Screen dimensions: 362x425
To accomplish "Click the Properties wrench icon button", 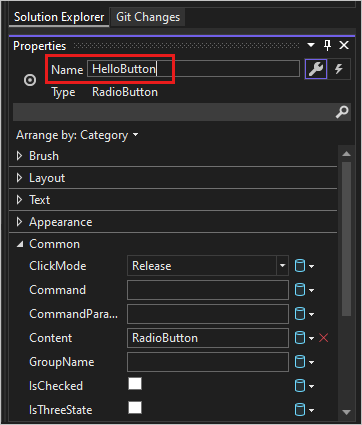I will (316, 69).
